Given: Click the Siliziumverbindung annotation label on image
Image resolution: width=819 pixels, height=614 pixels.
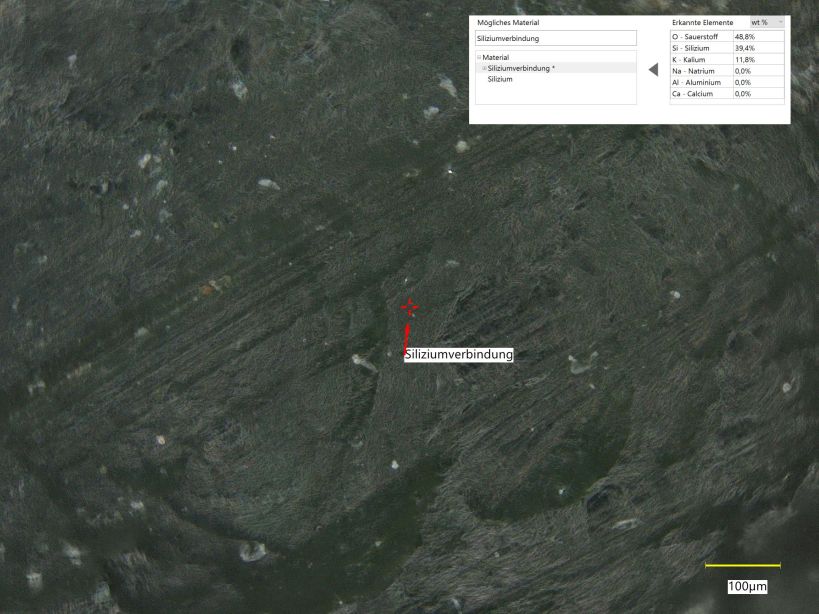Looking at the screenshot, I should pyautogui.click(x=459, y=355).
